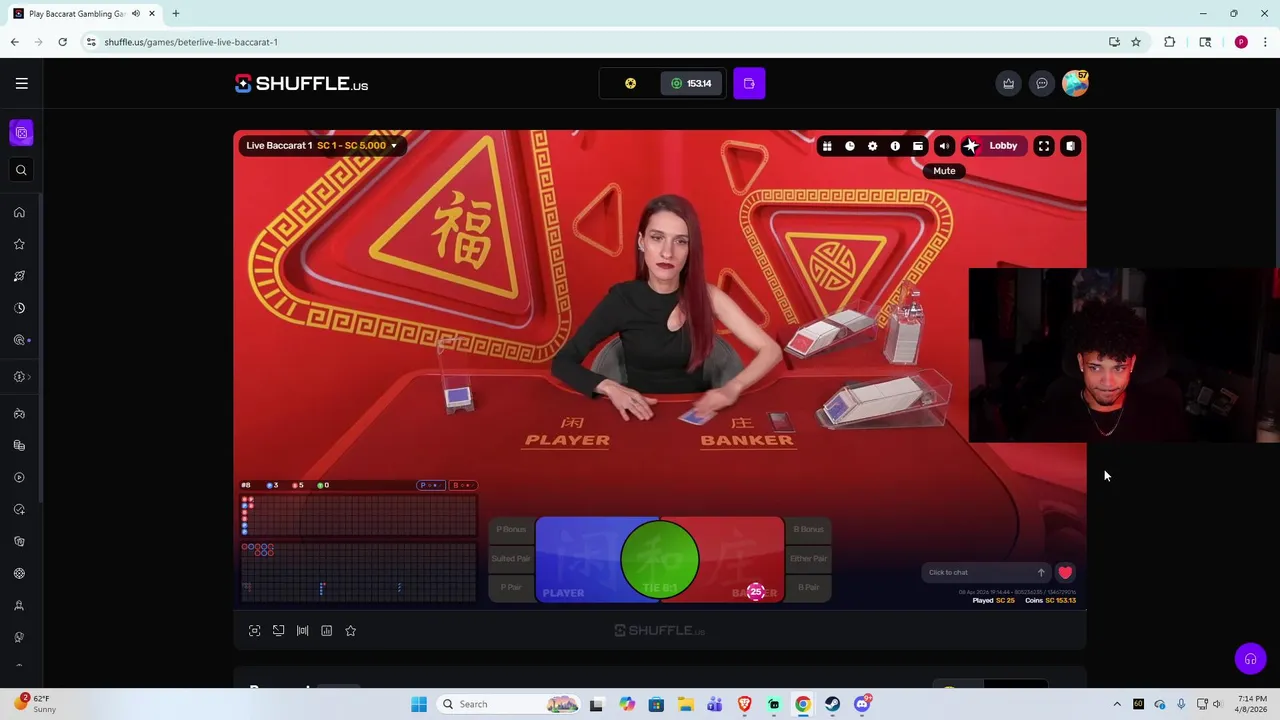Click the focus mode icon below game

pyautogui.click(x=254, y=631)
